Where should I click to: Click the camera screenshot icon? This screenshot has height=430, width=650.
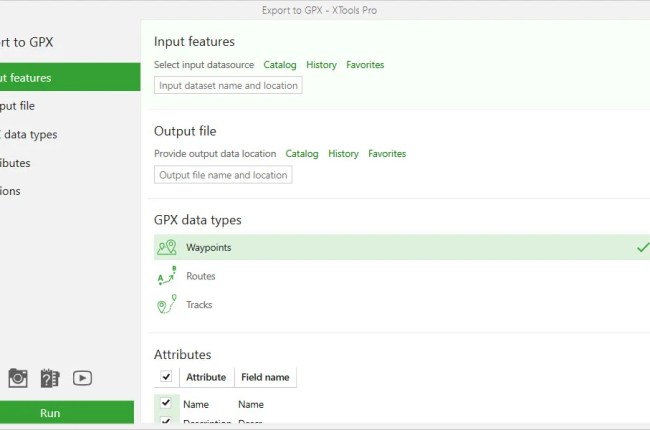[18, 377]
